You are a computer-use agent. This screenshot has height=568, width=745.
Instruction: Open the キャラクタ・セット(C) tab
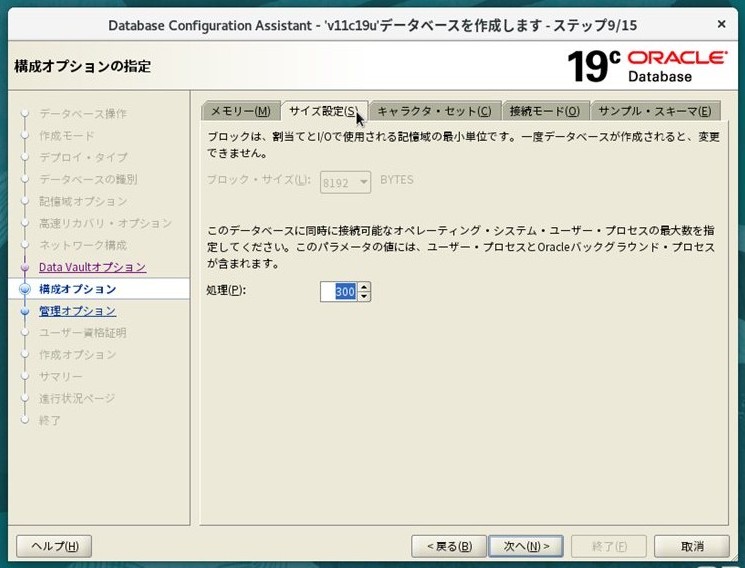(434, 111)
